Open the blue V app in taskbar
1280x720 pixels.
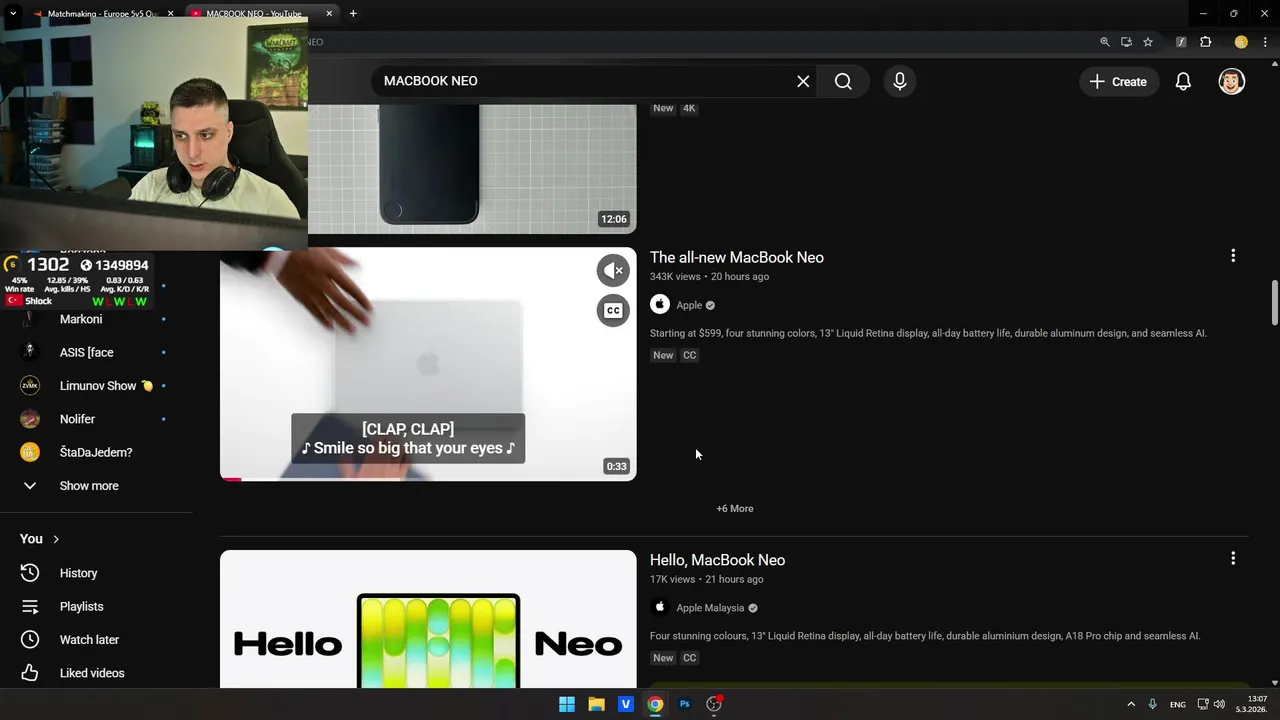(626, 704)
